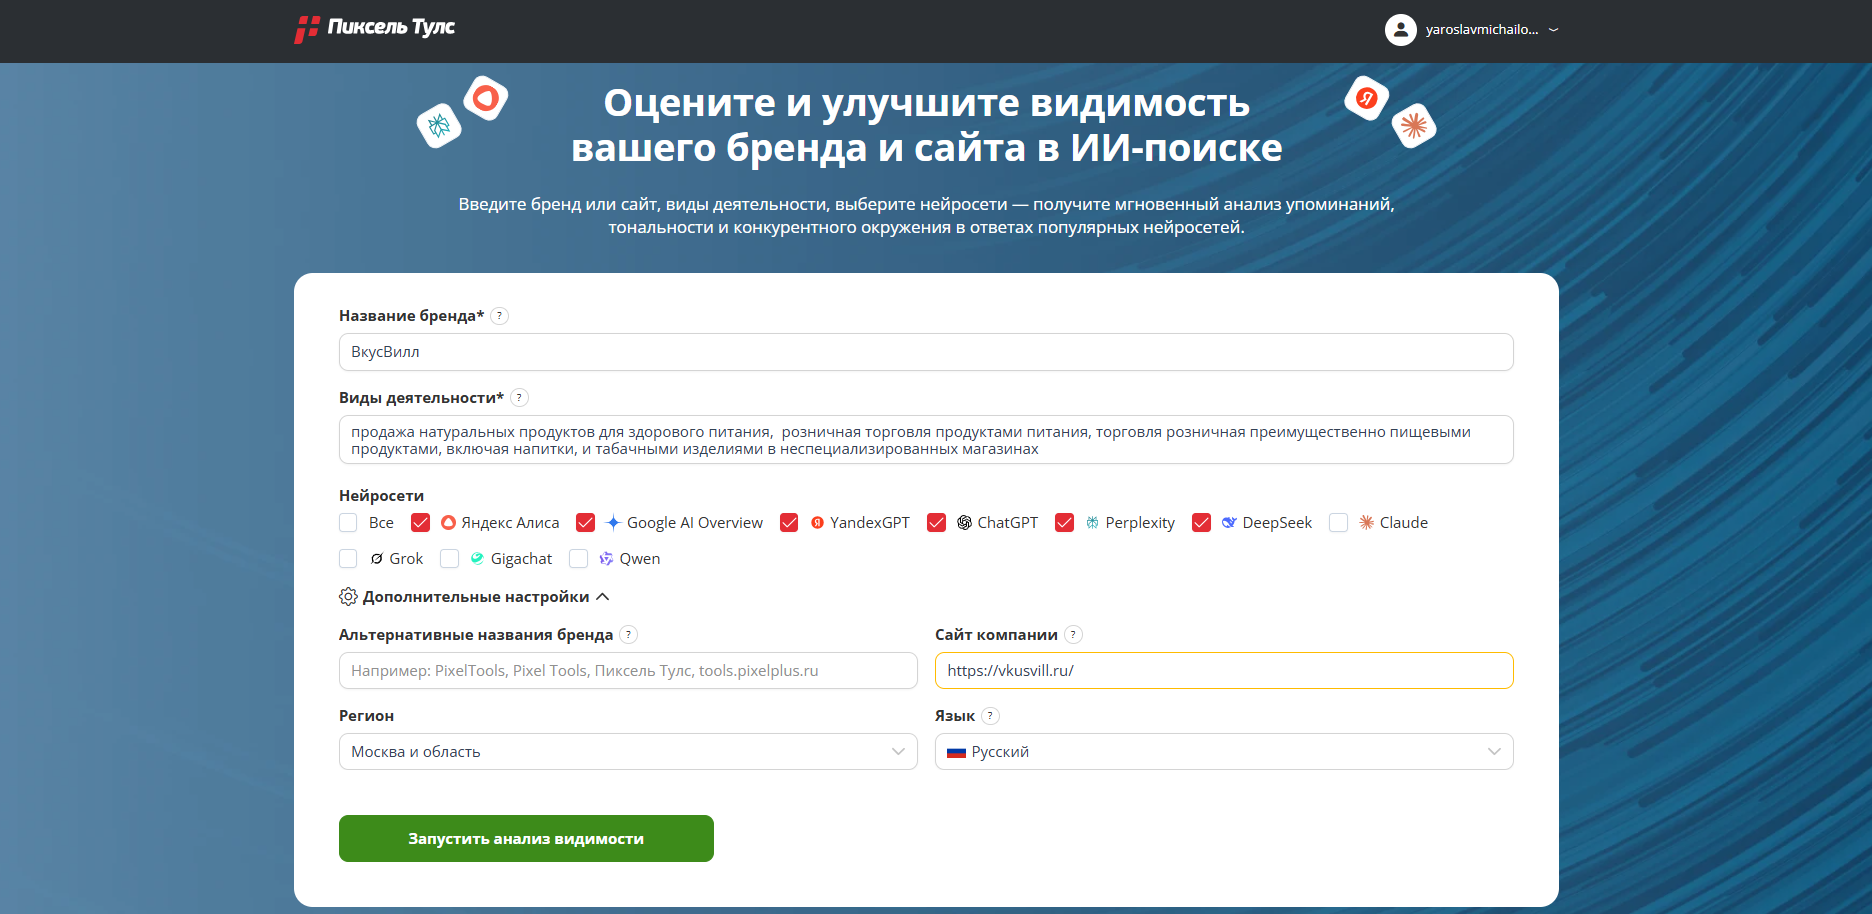The height and width of the screenshot is (914, 1872).
Task: Open the Регион dropdown
Action: point(627,752)
